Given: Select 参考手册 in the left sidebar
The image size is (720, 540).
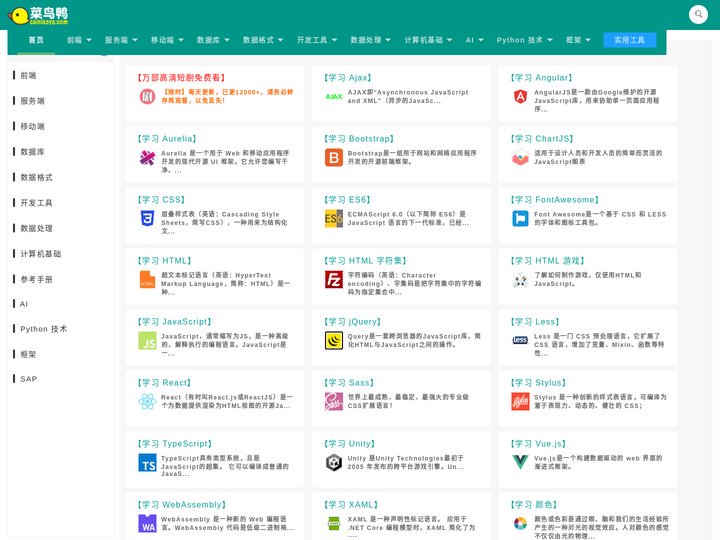Looking at the screenshot, I should point(36,279).
